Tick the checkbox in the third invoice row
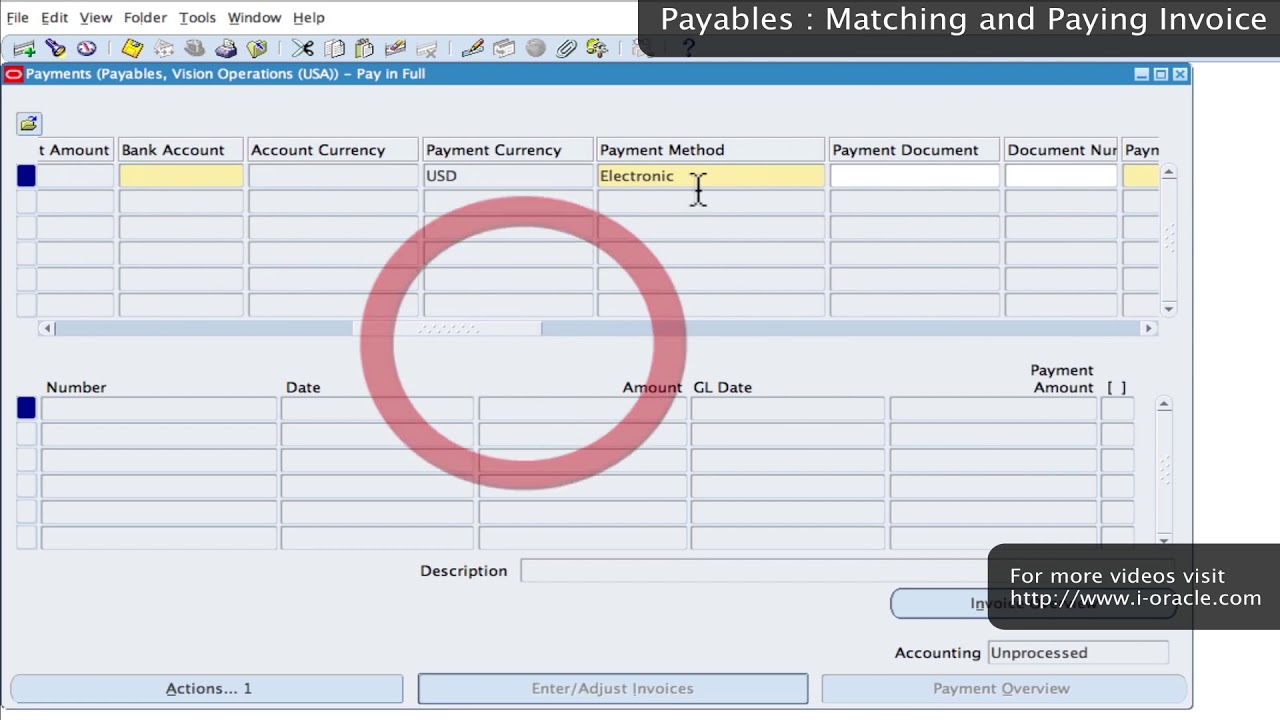This screenshot has height=720, width=1280. point(1117,460)
